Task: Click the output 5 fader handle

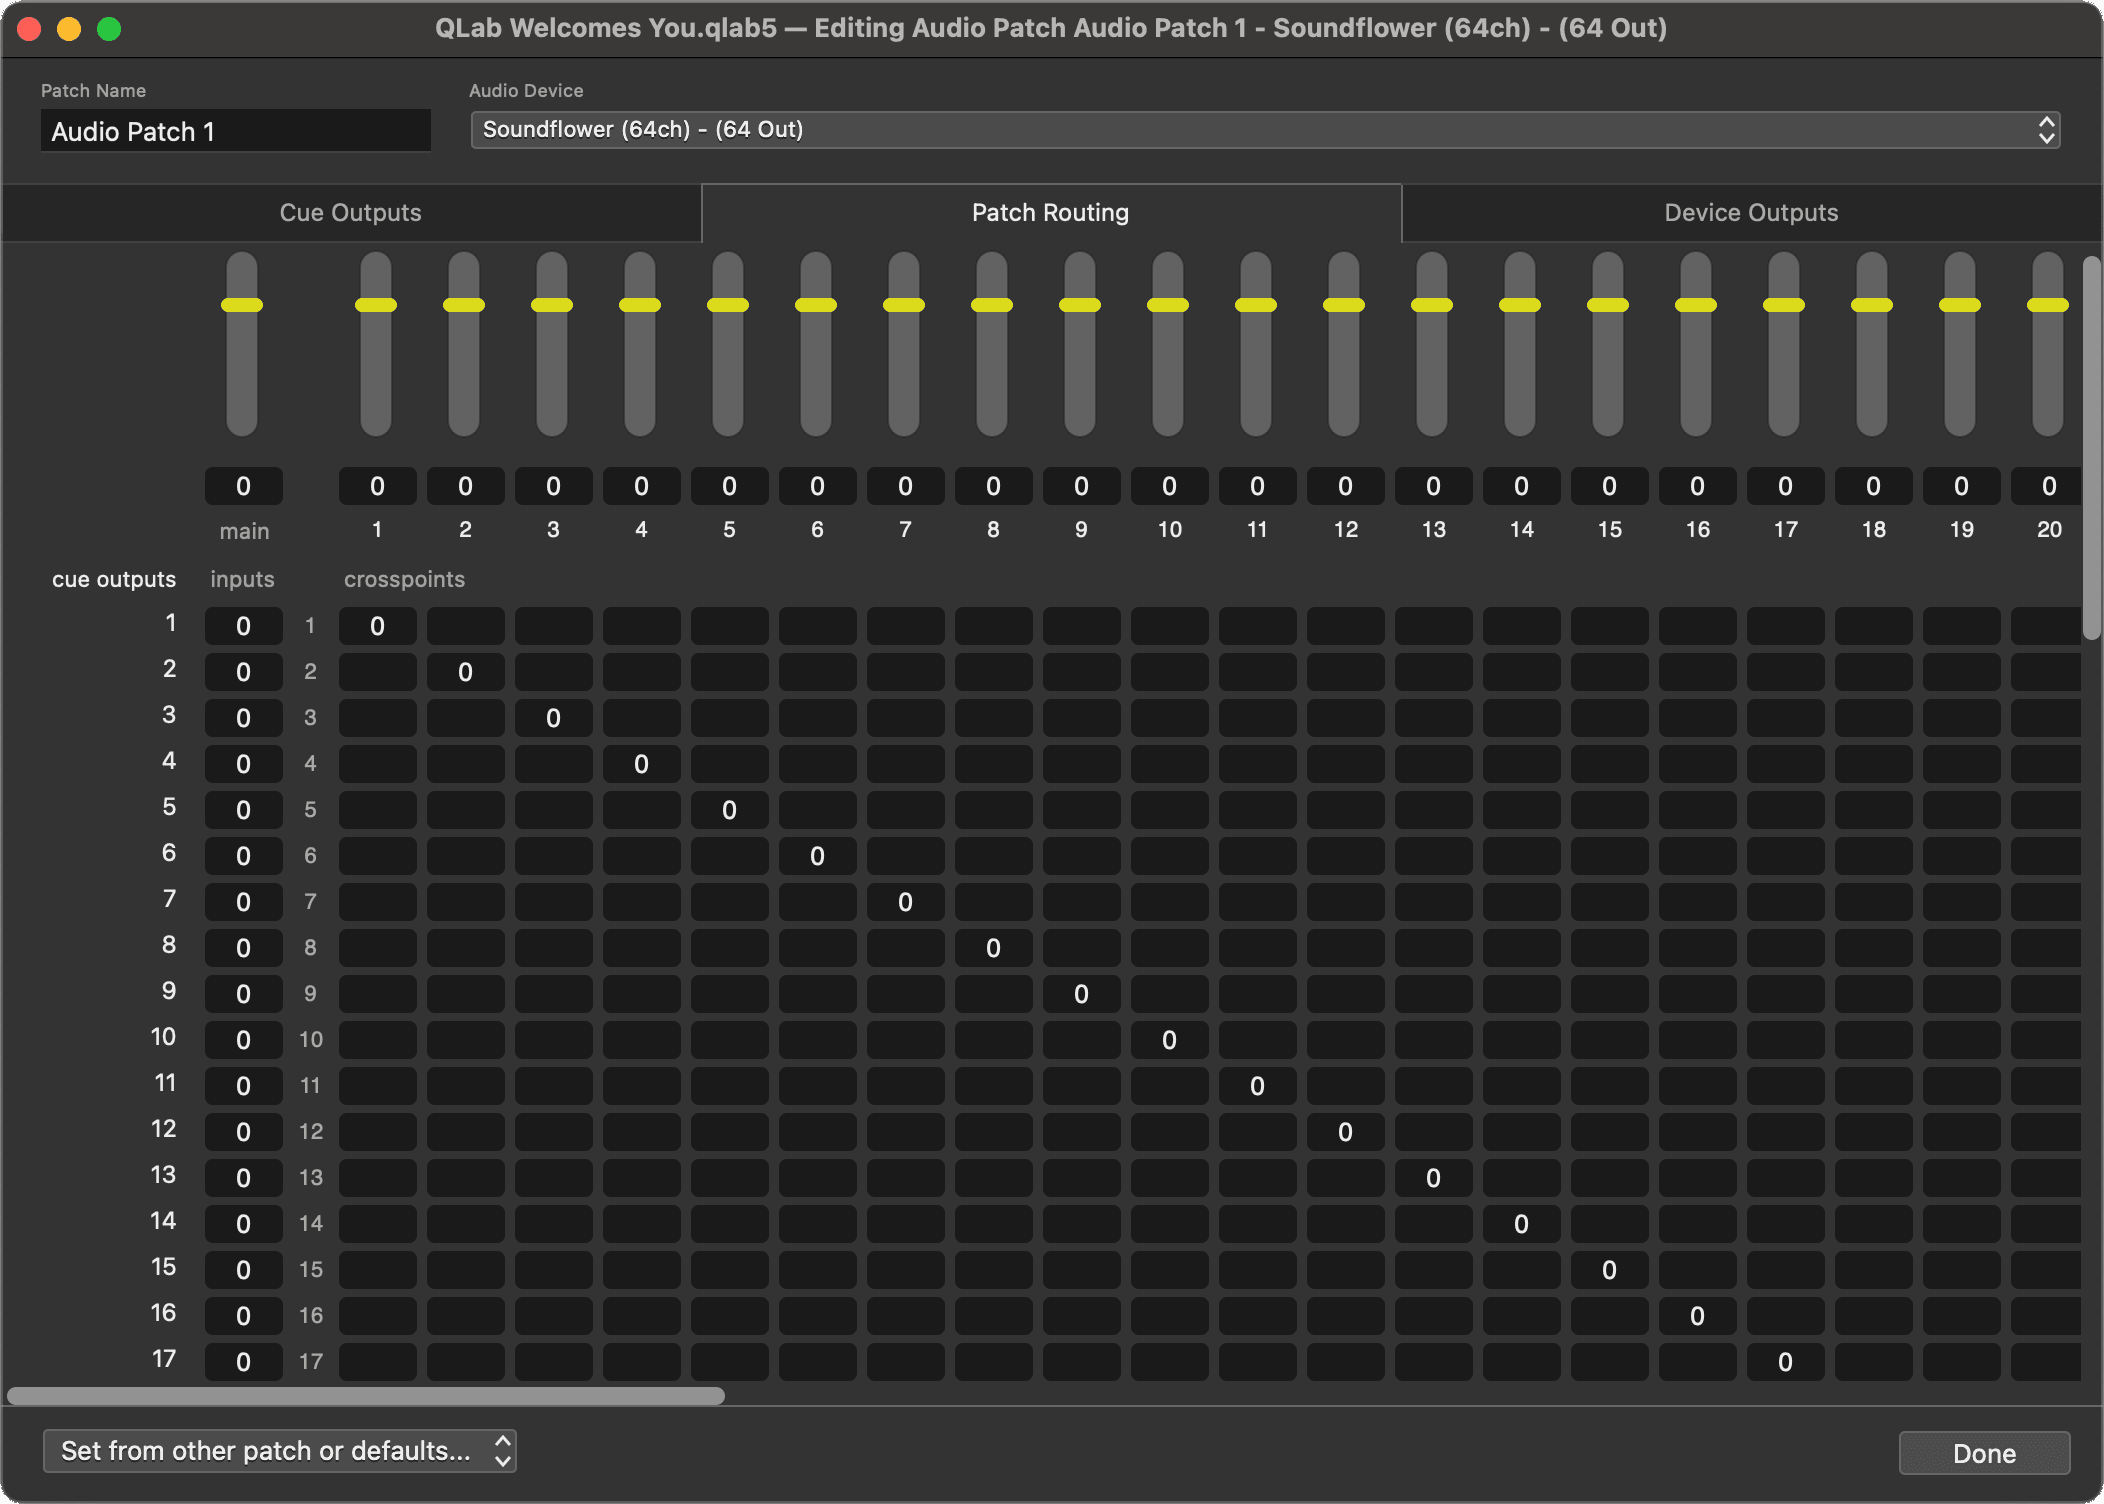Action: point(728,305)
